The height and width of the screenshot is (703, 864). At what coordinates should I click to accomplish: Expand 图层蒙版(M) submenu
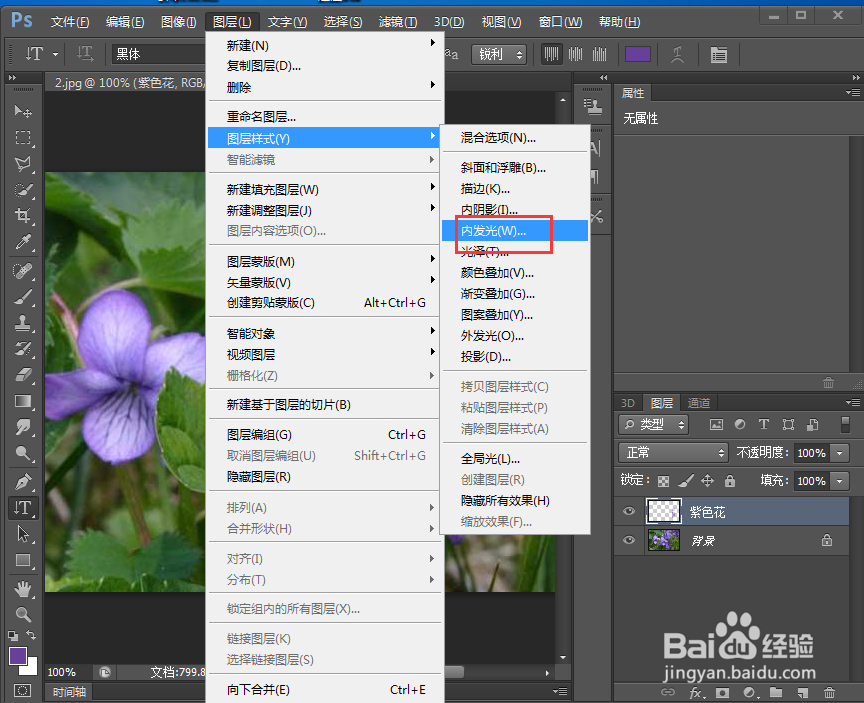[325, 261]
